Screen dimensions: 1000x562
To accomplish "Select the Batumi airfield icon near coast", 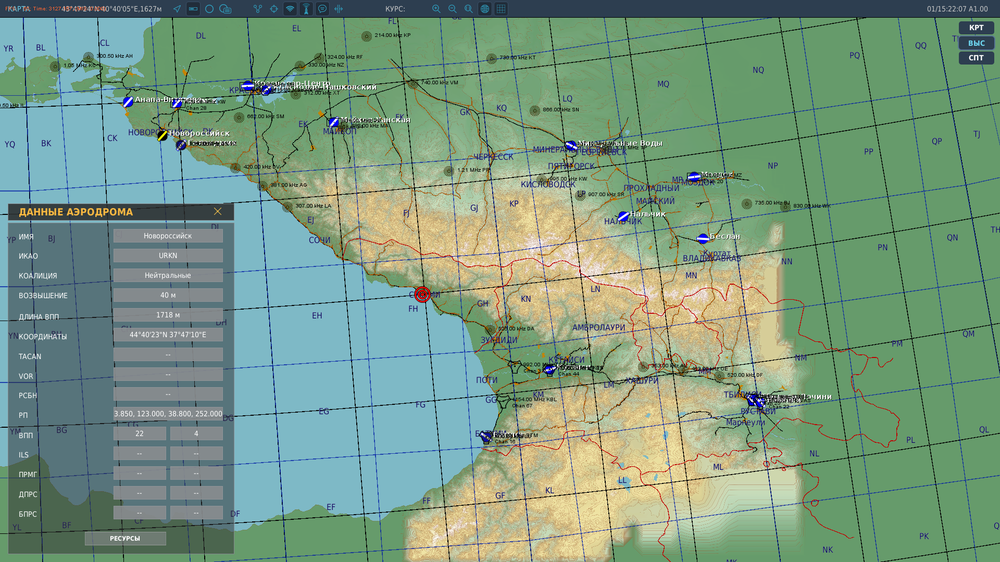I will (486, 437).
